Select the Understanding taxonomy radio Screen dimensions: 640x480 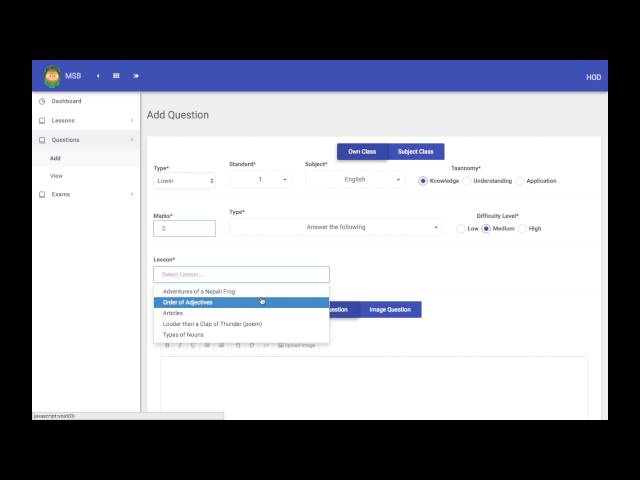click(x=467, y=181)
